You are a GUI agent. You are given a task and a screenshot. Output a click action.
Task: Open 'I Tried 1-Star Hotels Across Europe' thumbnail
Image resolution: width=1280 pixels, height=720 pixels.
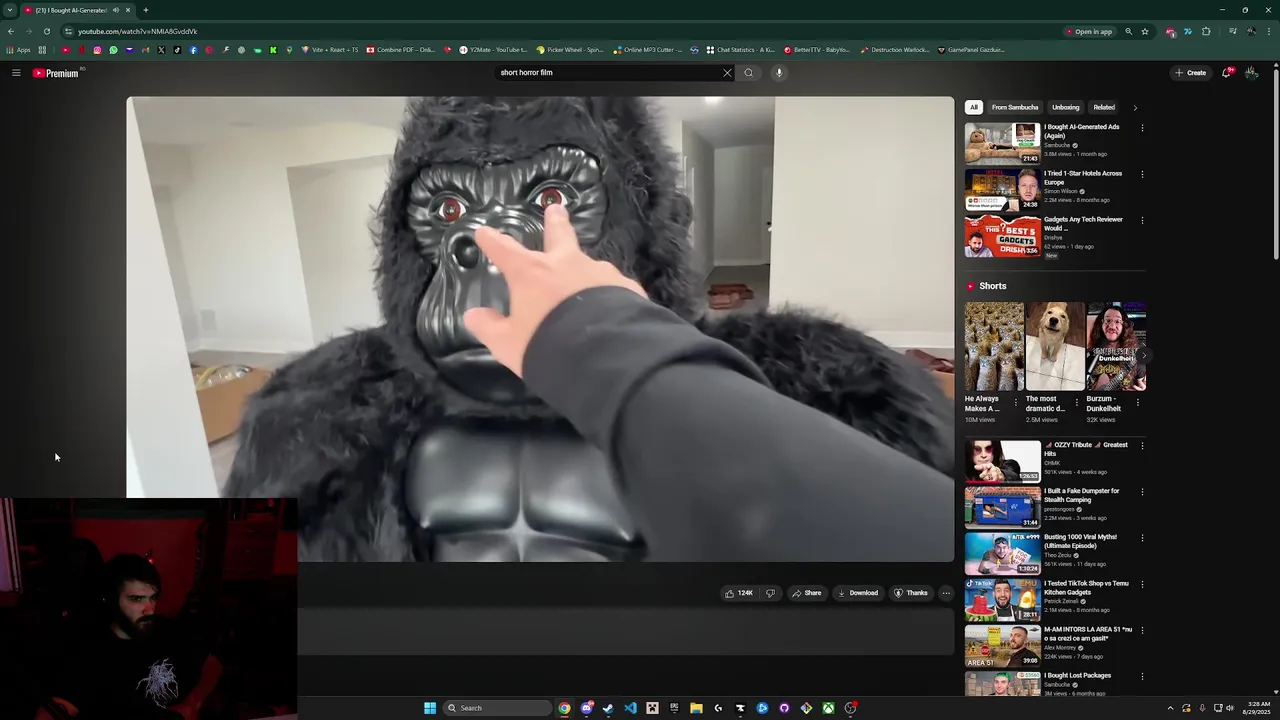(1003, 189)
